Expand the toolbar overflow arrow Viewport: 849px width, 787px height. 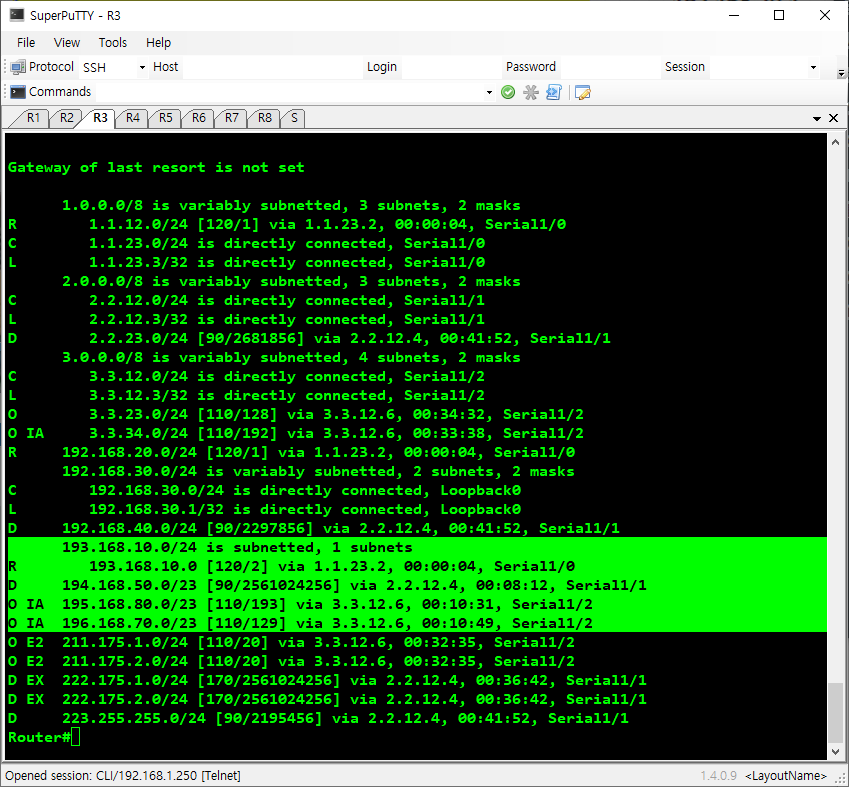[841, 73]
